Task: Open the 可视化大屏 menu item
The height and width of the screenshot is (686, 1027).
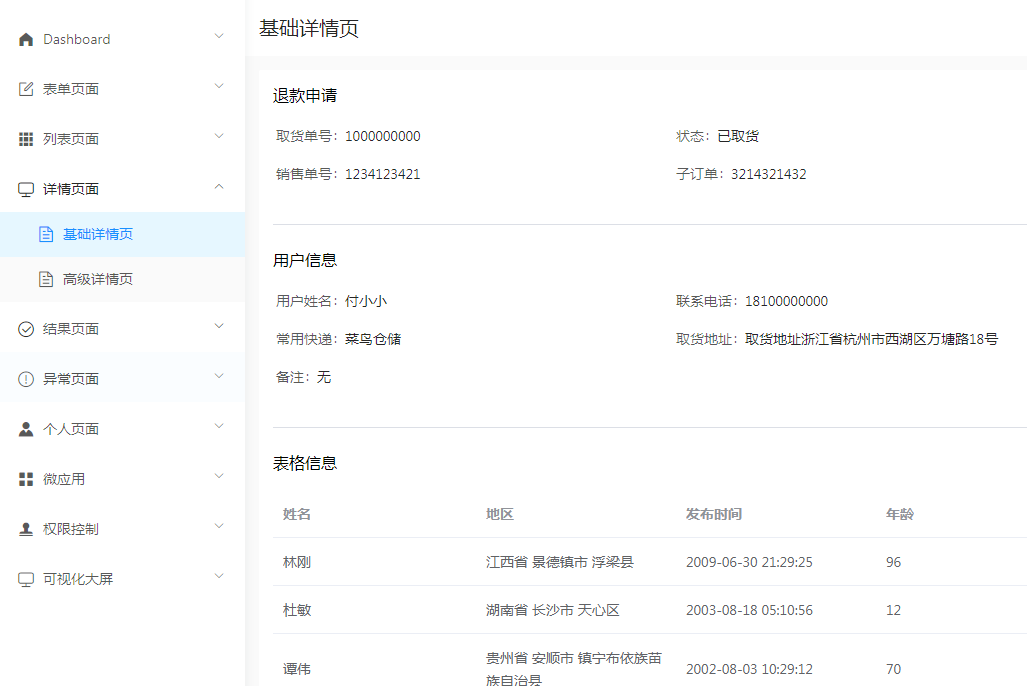Action: (122, 579)
